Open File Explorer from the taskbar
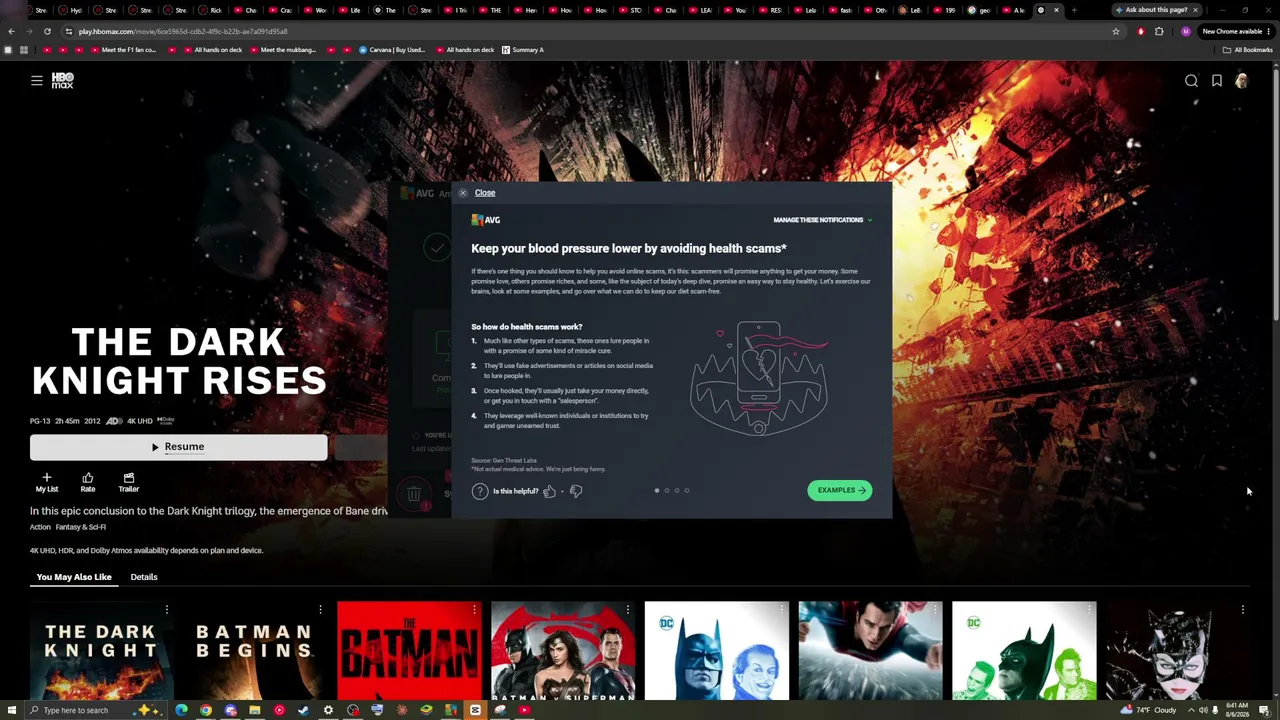This screenshot has height=720, width=1280. 255,710
